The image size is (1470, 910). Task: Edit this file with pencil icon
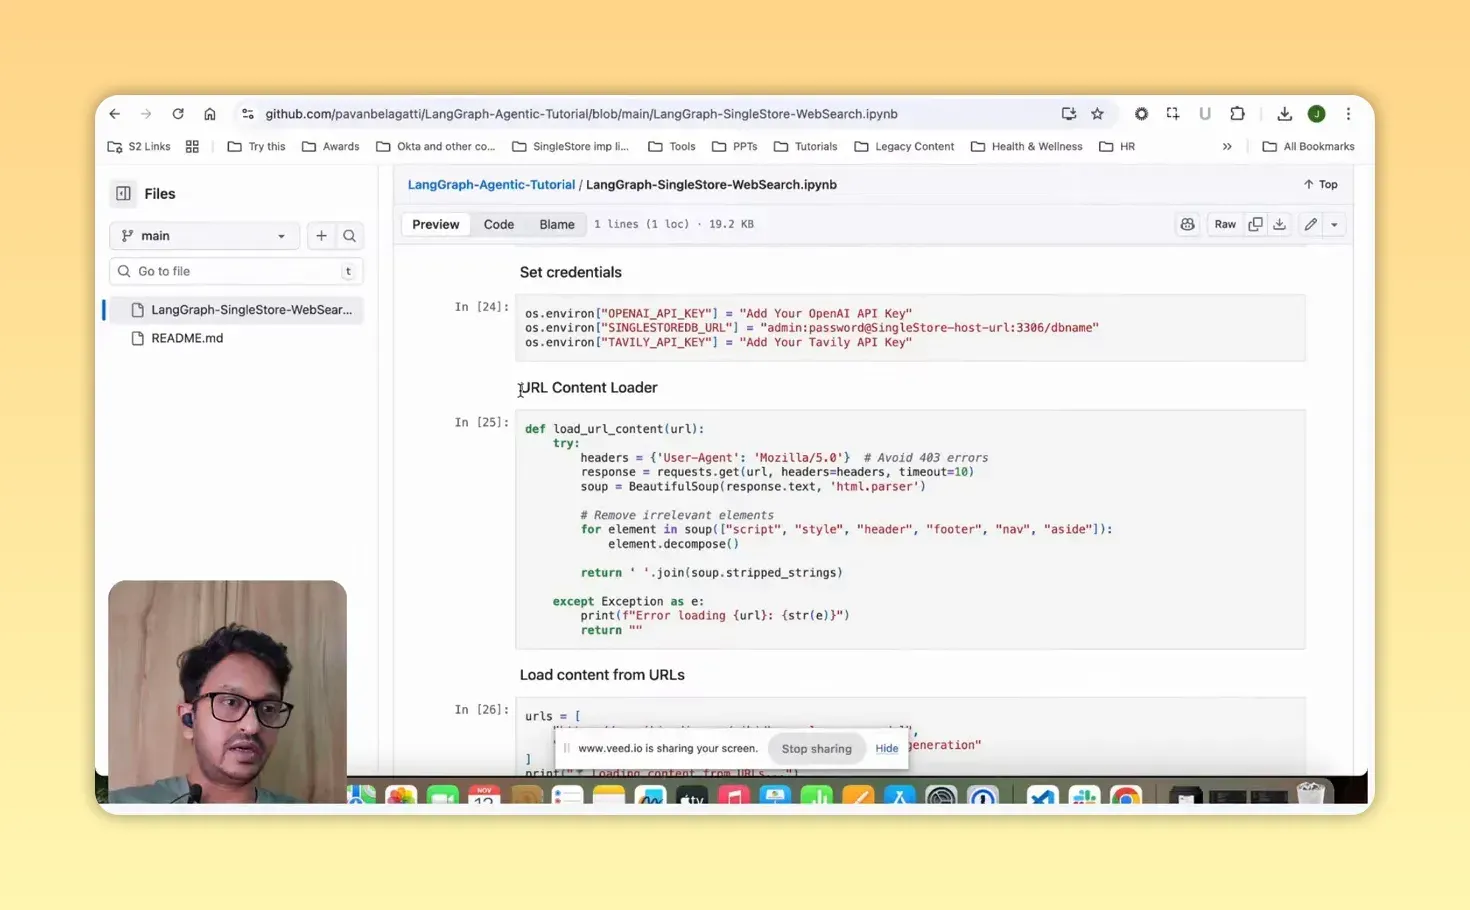click(x=1310, y=225)
